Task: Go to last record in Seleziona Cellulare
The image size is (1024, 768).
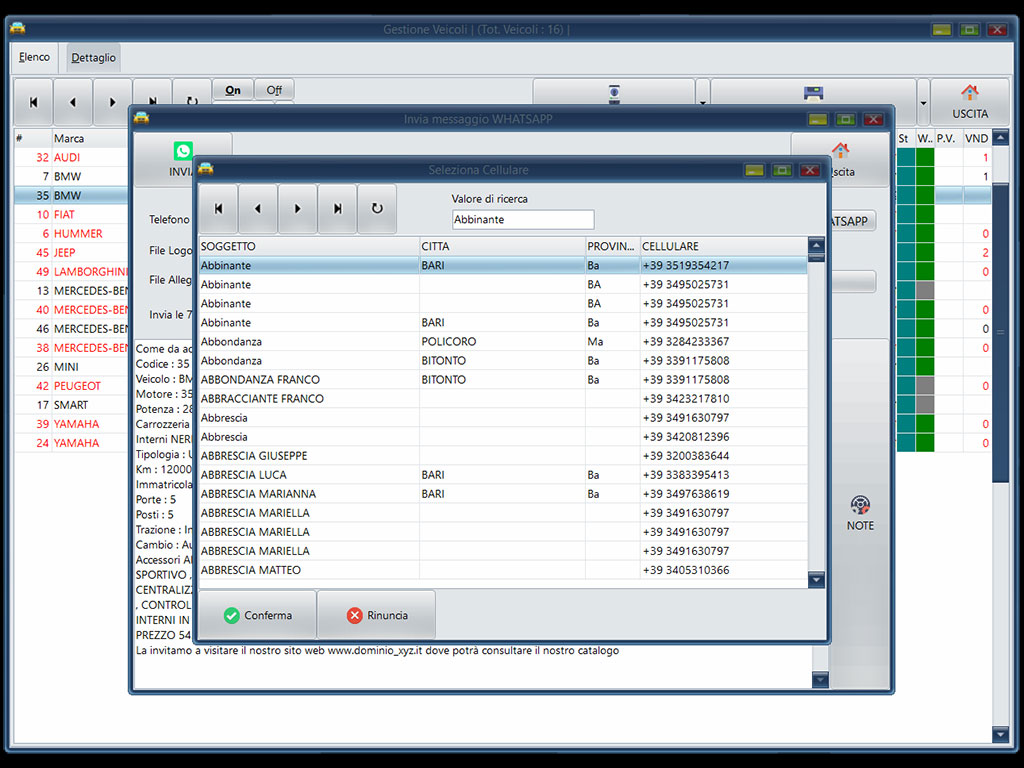Action: (x=338, y=208)
